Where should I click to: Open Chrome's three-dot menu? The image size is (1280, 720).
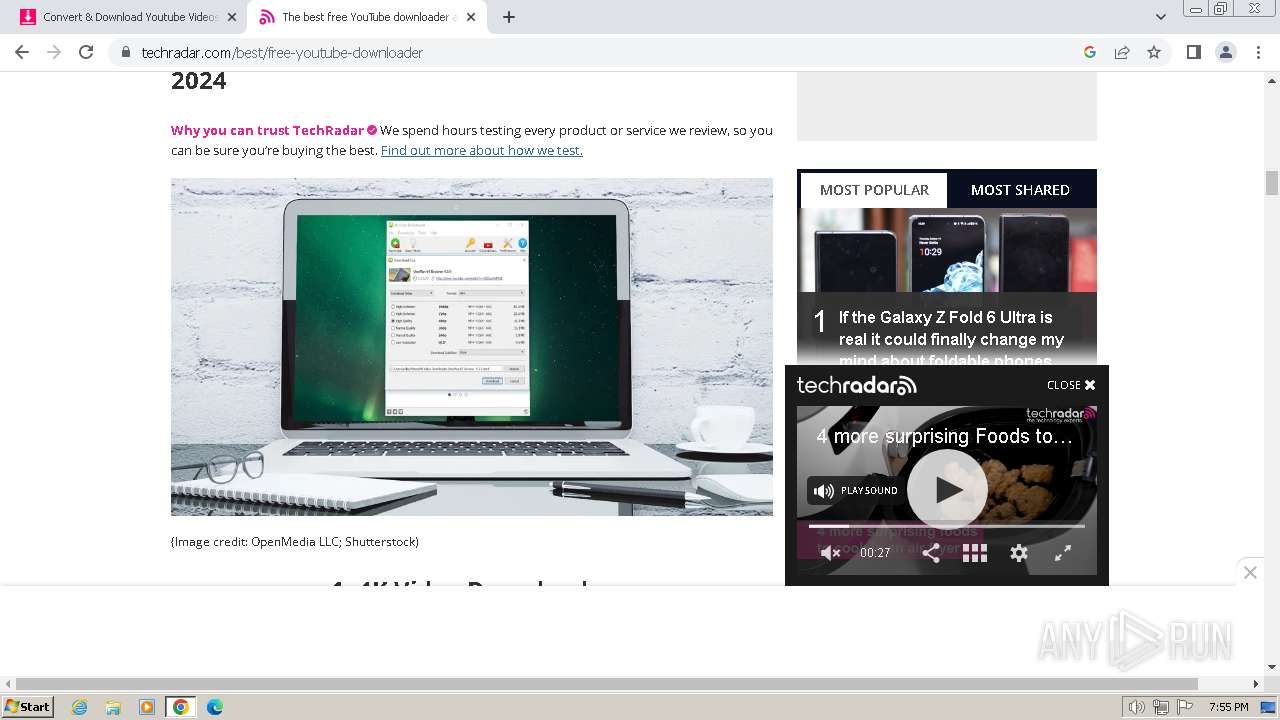pyautogui.click(x=1258, y=52)
